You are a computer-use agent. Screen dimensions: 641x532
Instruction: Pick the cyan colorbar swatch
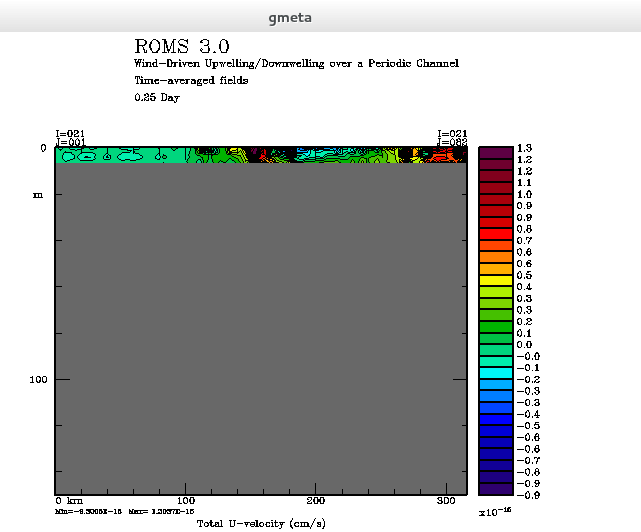point(495,373)
